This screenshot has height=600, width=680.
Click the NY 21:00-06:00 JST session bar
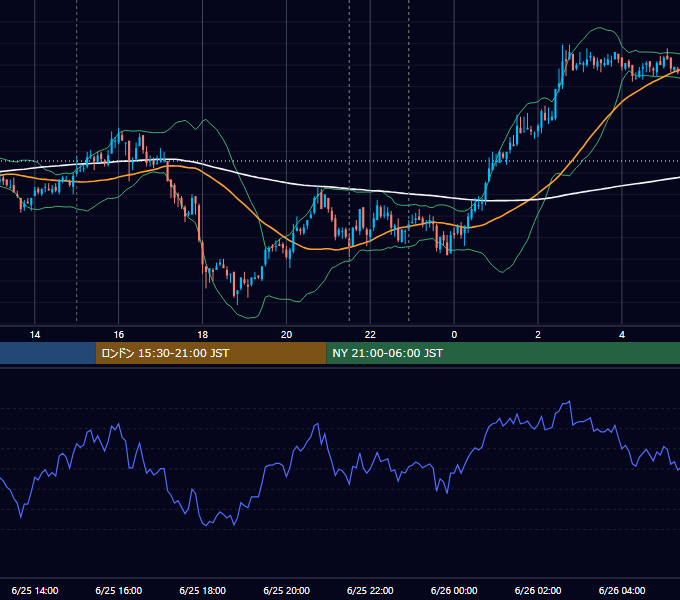(503, 353)
